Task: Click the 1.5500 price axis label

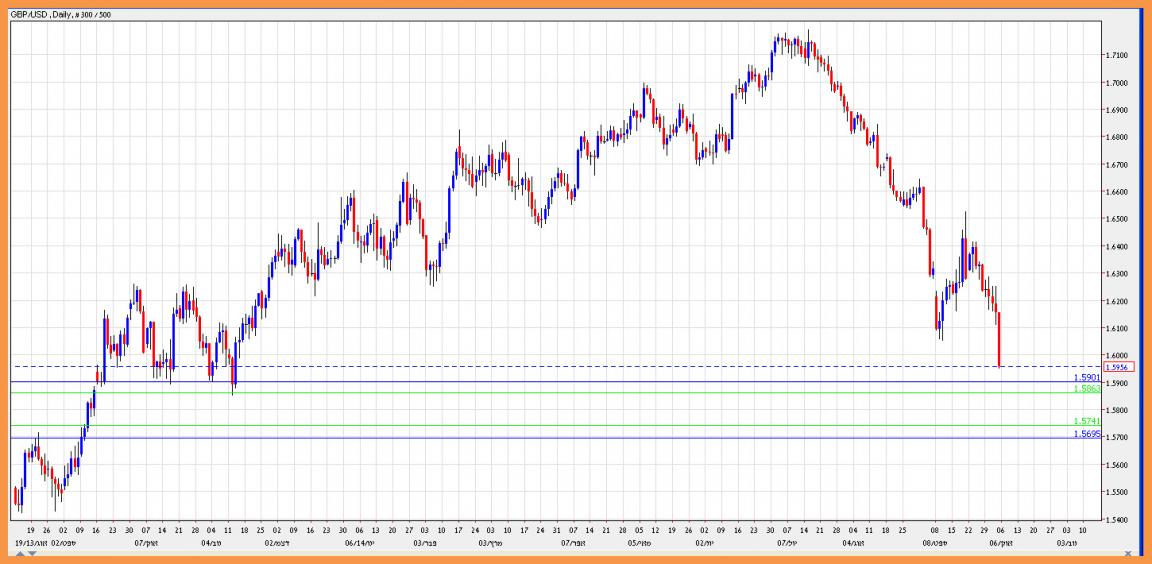Action: point(1118,493)
